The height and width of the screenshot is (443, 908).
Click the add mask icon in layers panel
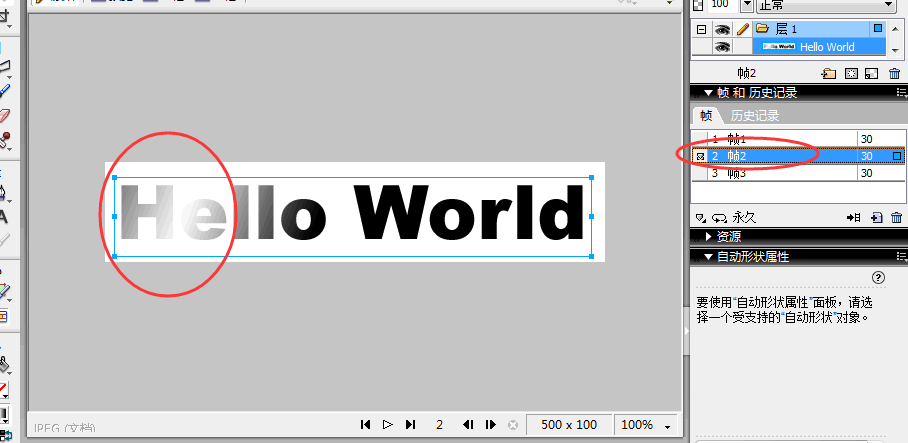[x=851, y=73]
